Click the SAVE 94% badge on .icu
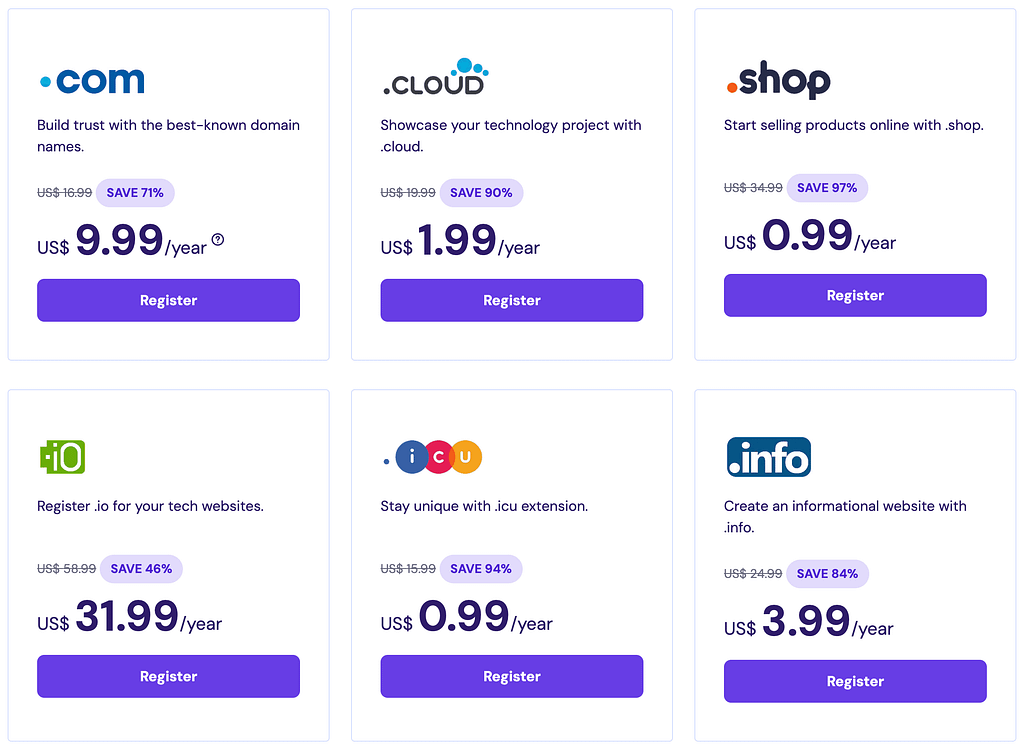 coord(481,569)
